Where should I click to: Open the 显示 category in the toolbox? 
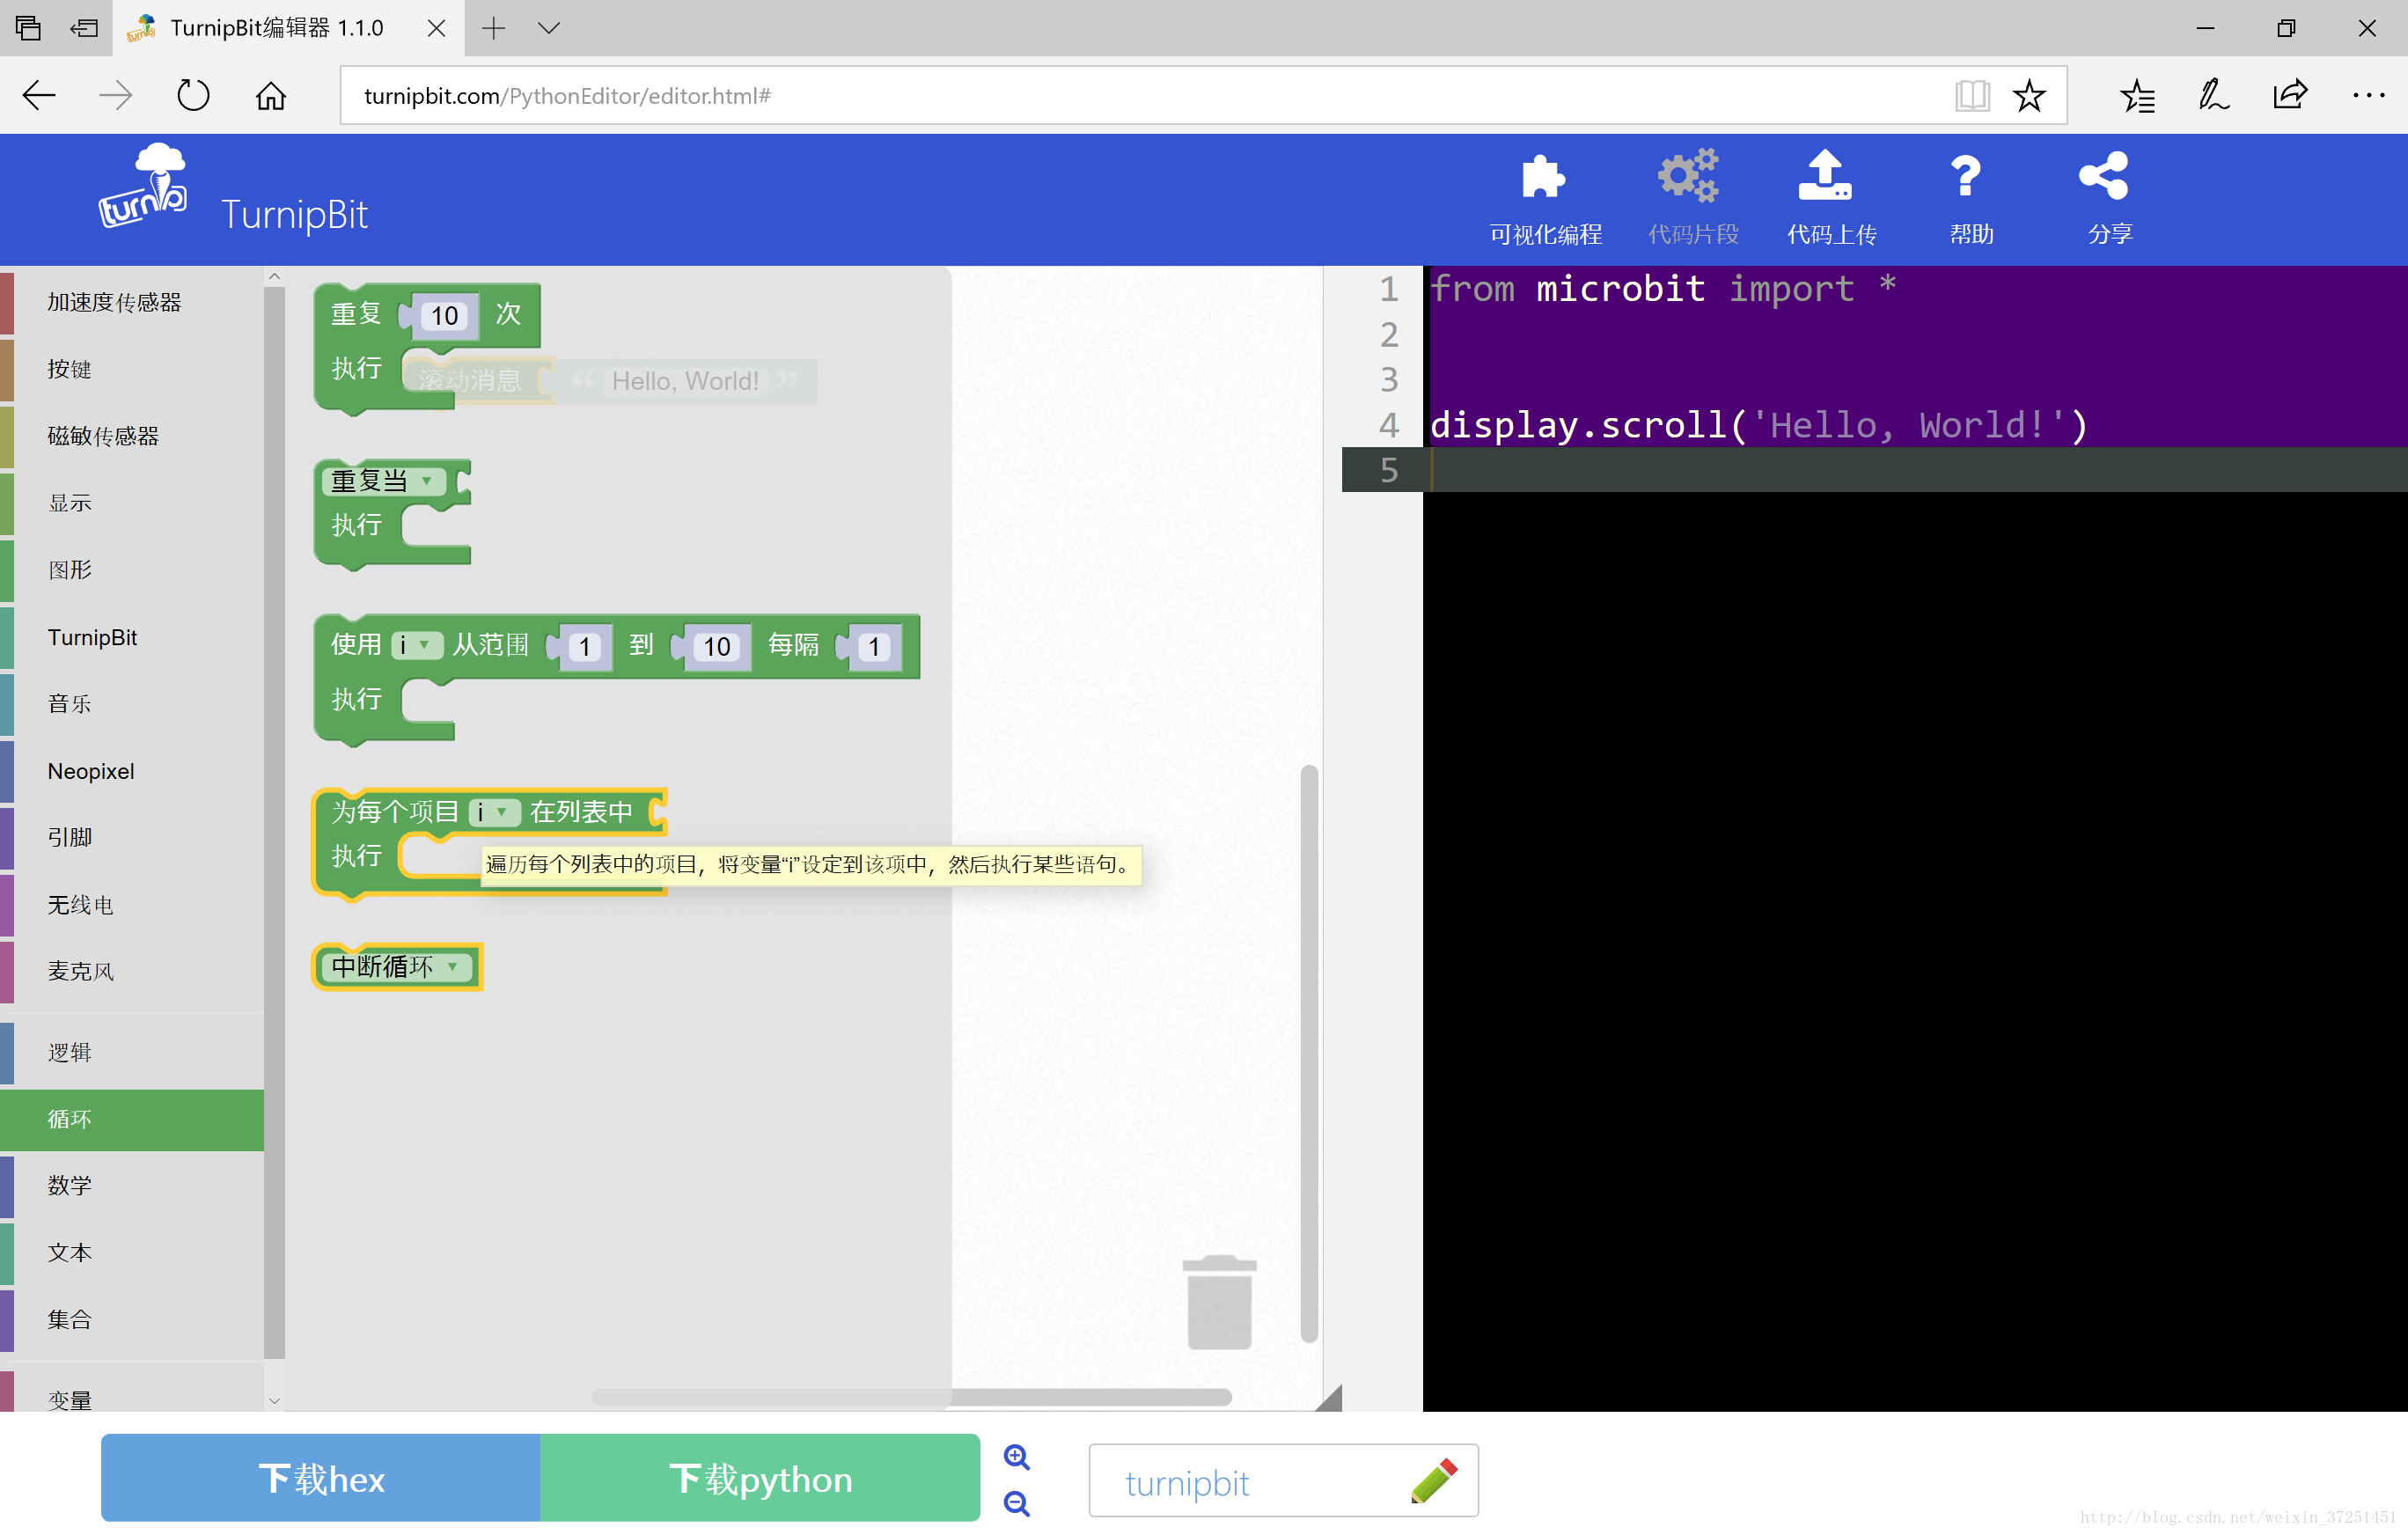70,503
